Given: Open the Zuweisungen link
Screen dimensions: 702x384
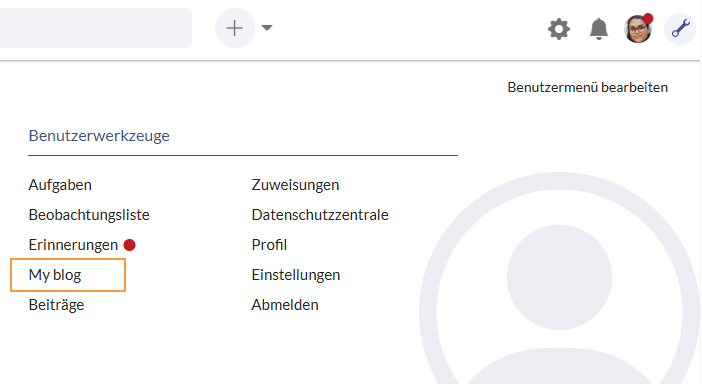Looking at the screenshot, I should tap(295, 185).
